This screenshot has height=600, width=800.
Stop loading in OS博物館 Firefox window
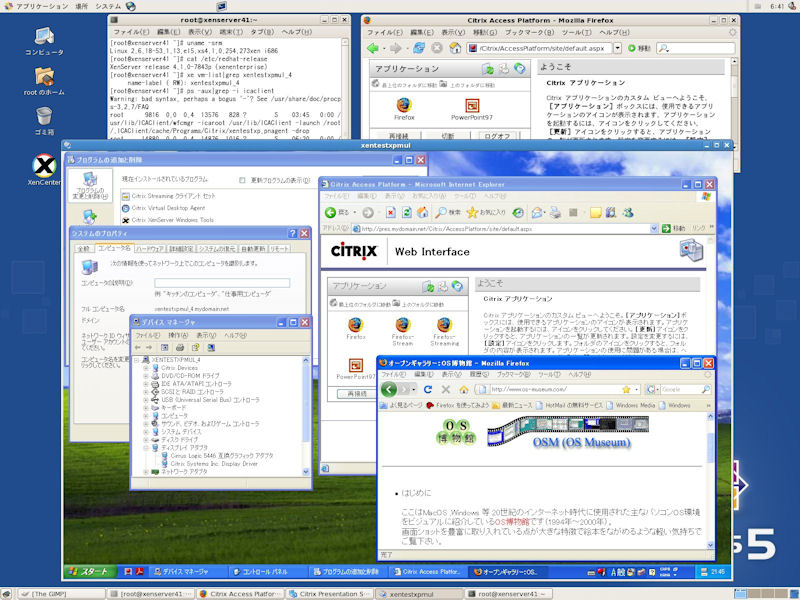pyautogui.click(x=445, y=389)
